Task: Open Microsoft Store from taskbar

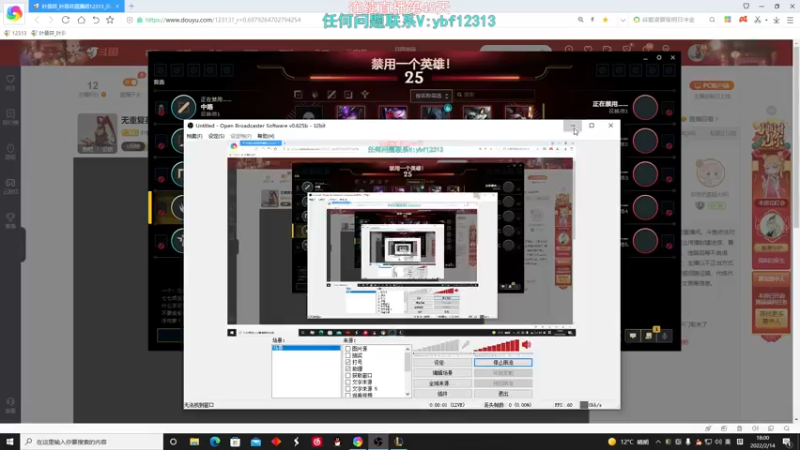Action: coord(235,442)
